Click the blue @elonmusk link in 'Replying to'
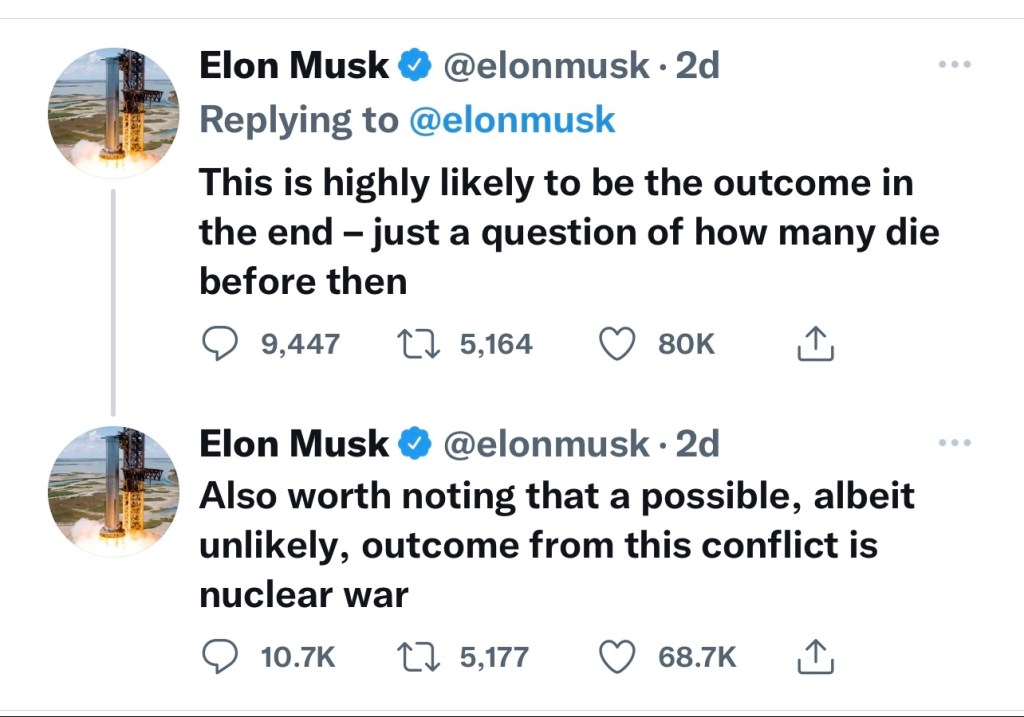 [x=511, y=120]
